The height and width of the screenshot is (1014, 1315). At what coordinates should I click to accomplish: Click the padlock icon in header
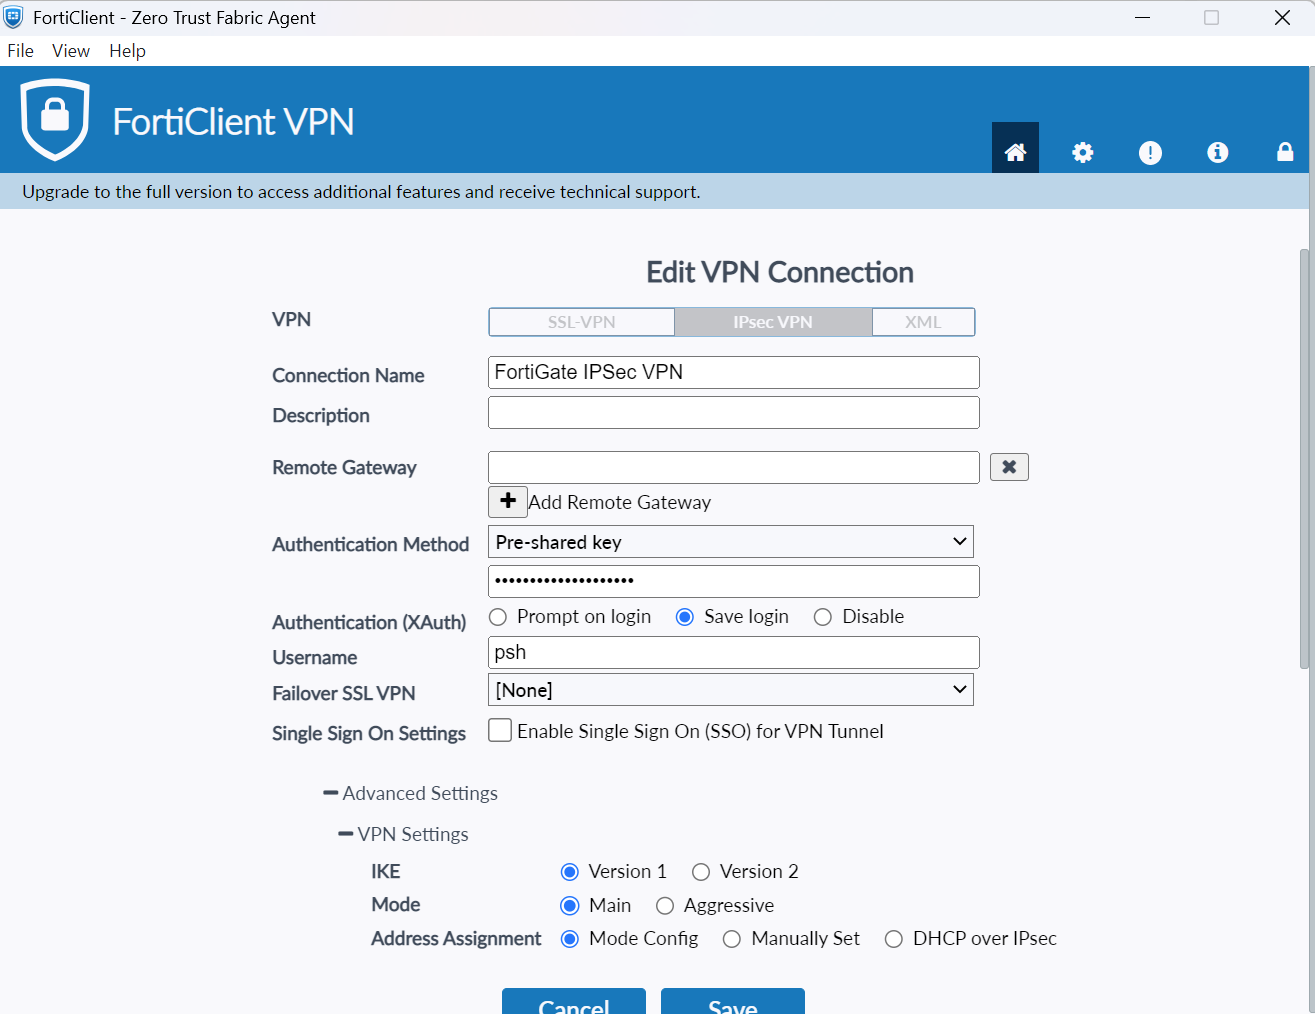click(1285, 152)
